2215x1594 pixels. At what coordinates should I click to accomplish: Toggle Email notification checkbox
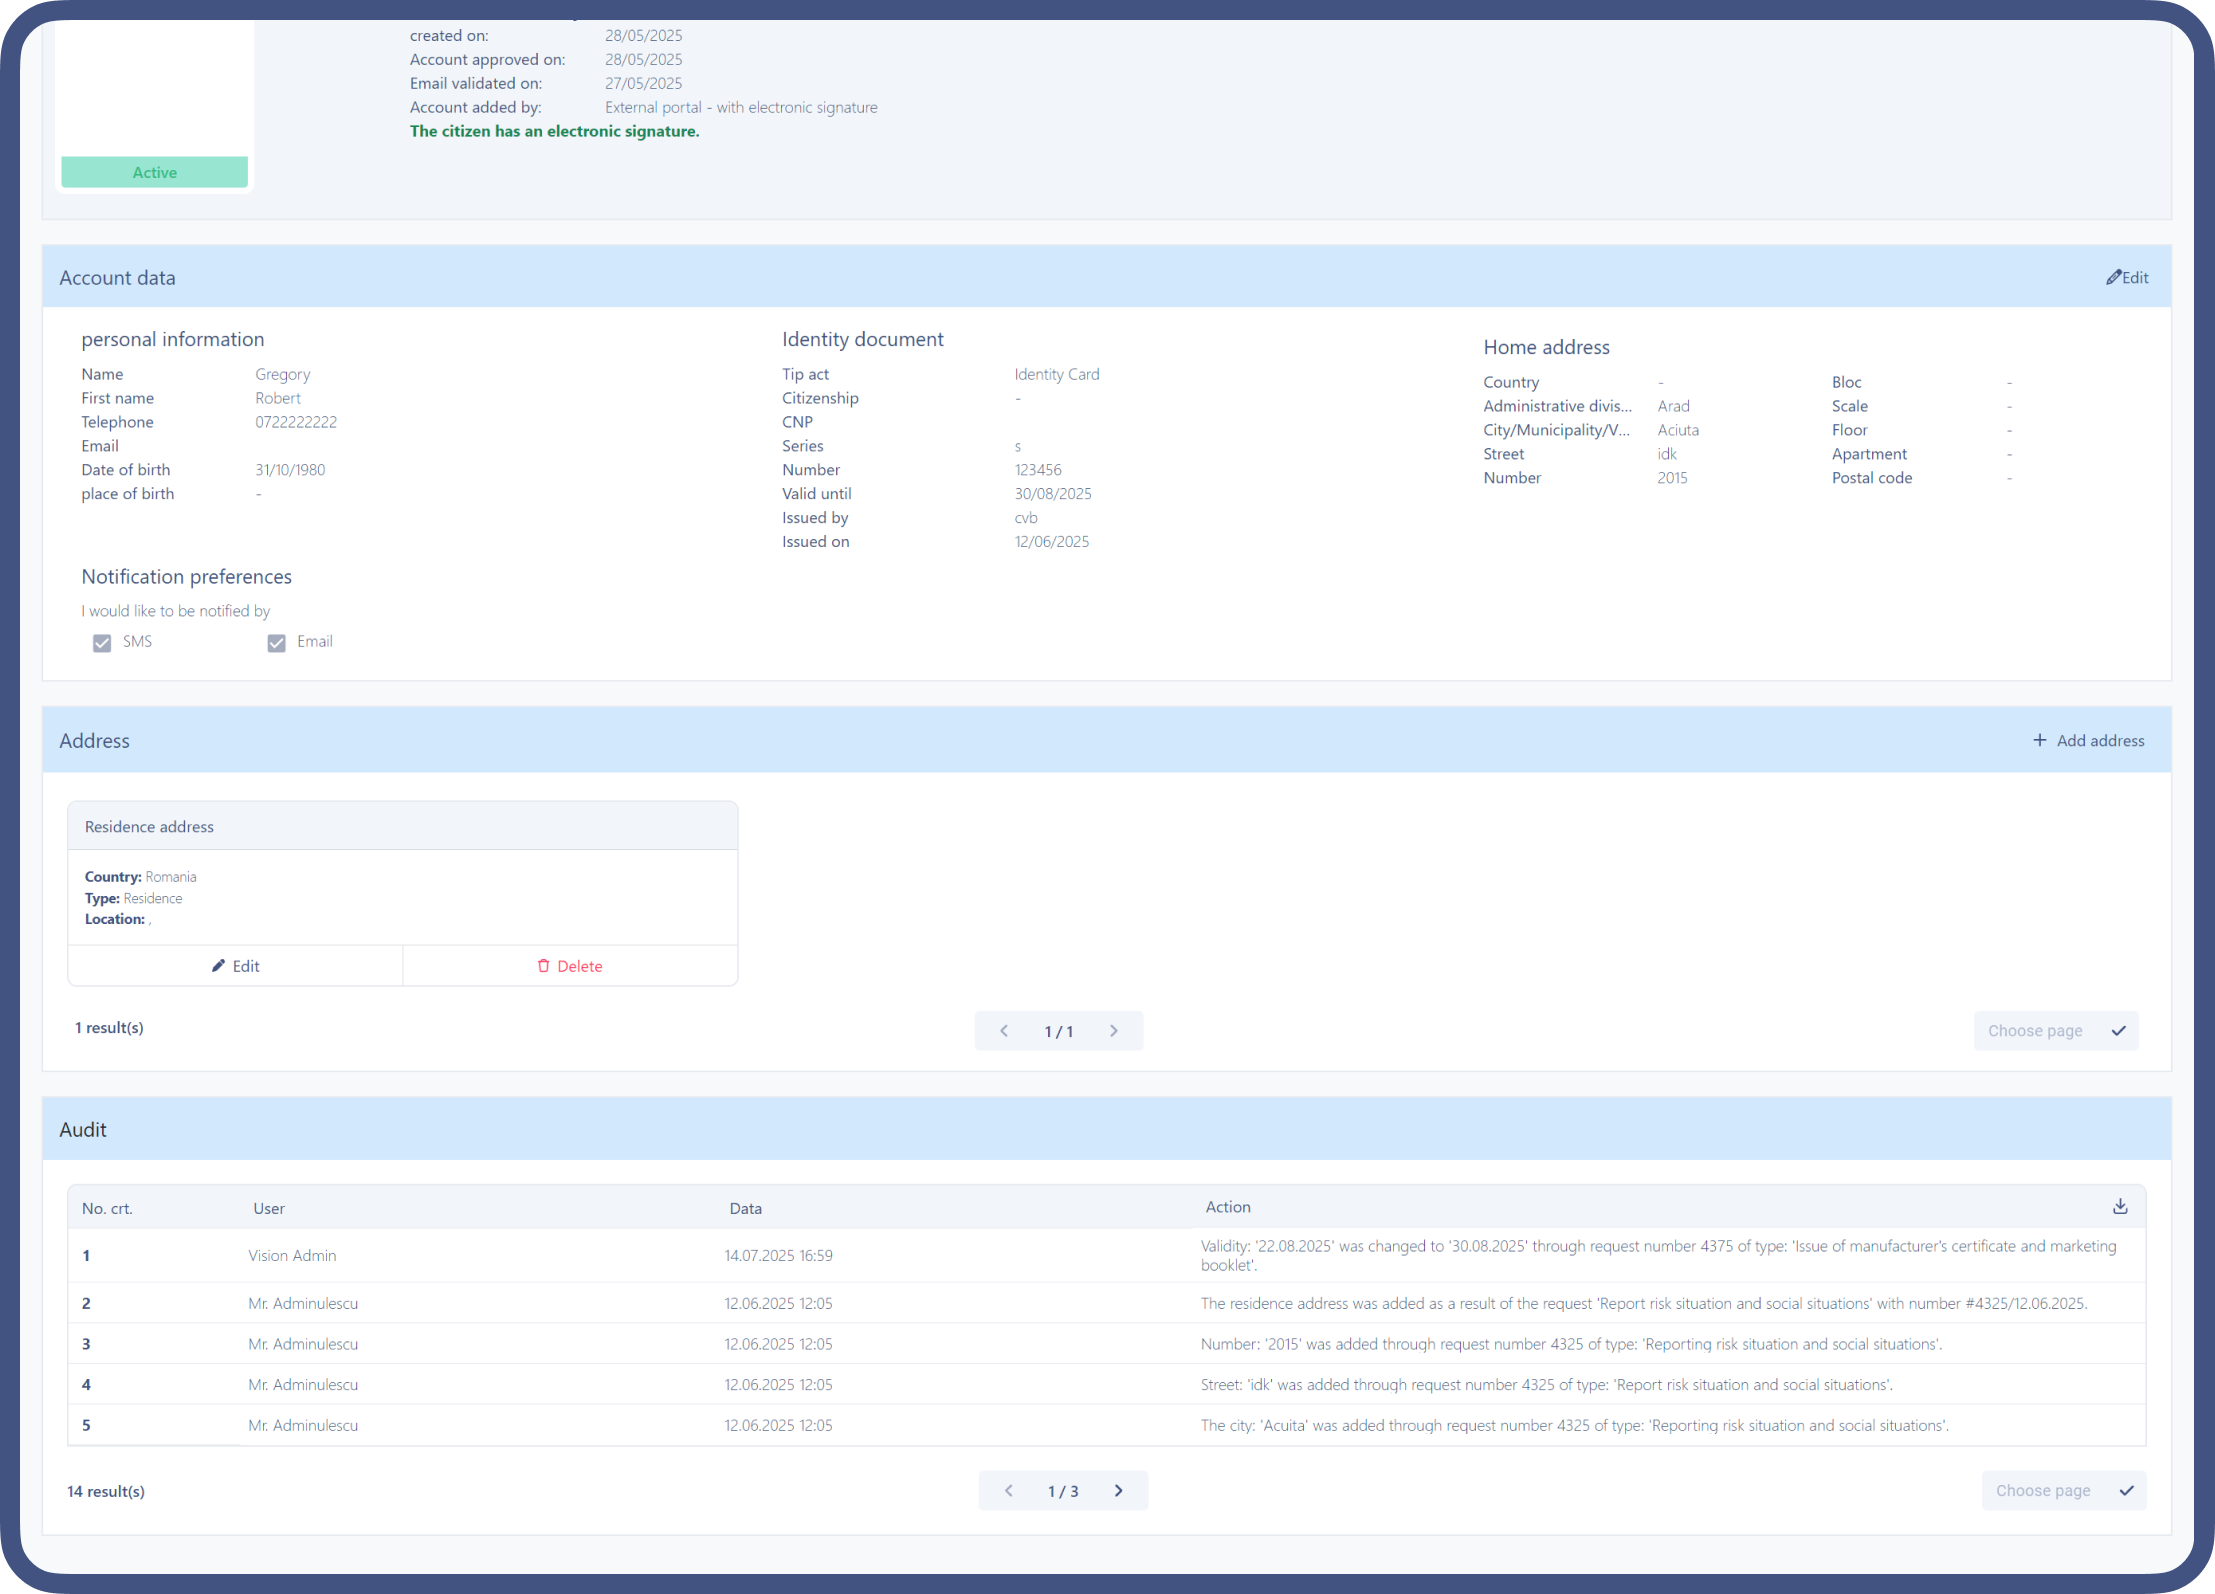pos(277,643)
